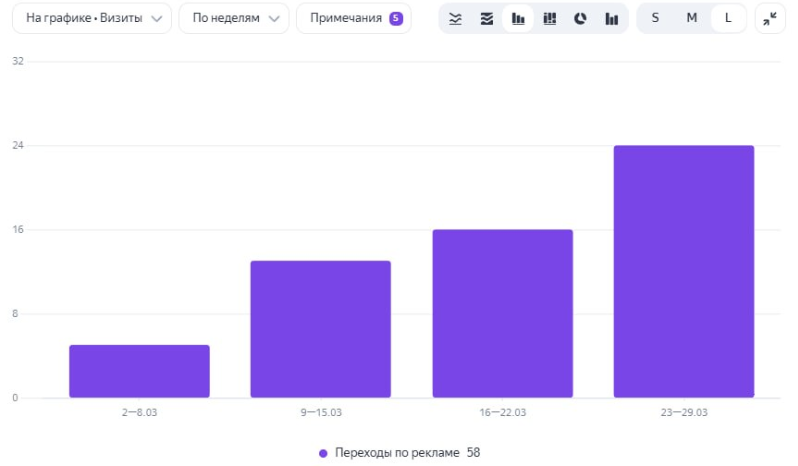Click the '2–8.03' axis label
Image resolution: width=798 pixels, height=466 pixels.
tap(139, 412)
